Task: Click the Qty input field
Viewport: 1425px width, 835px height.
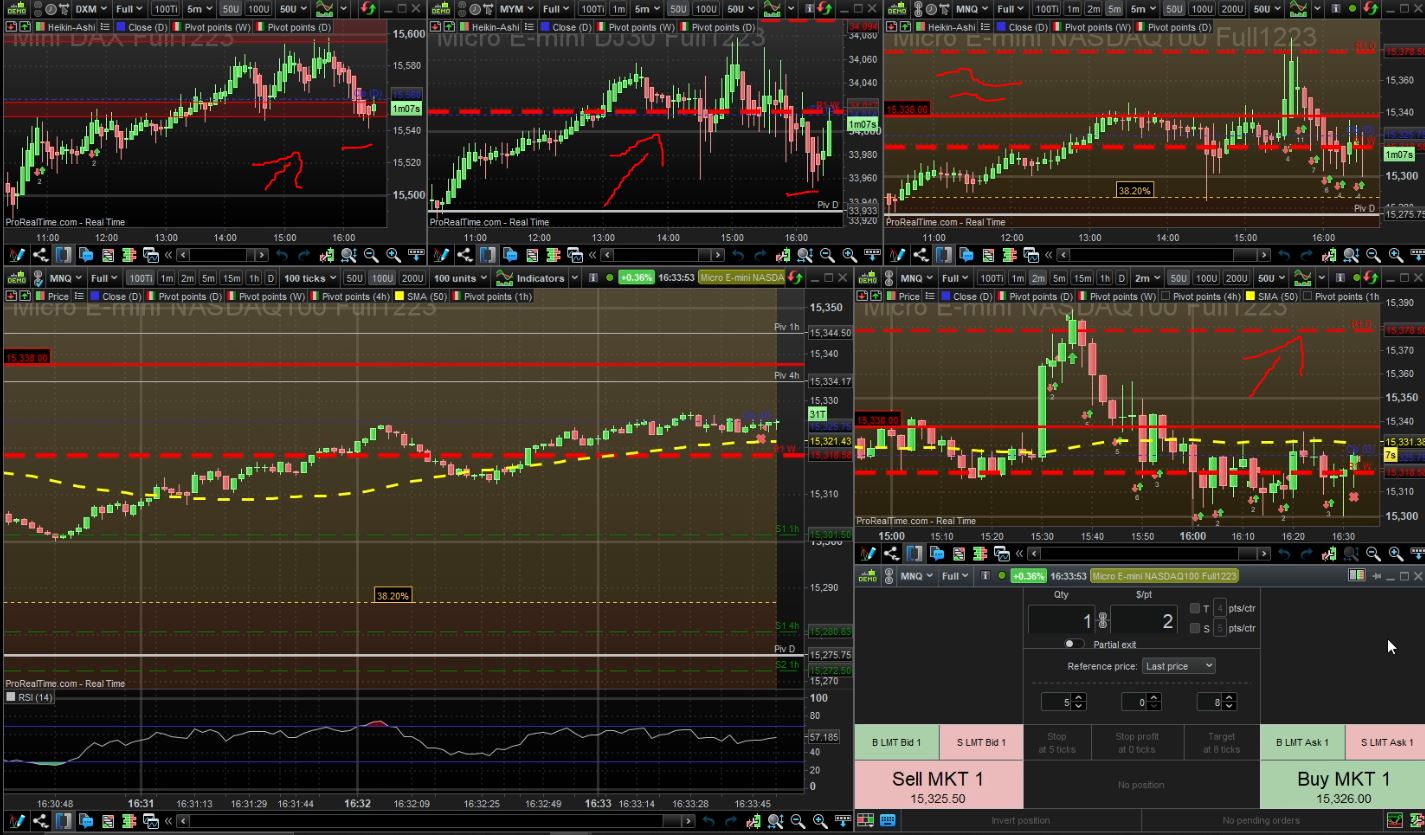Action: (1062, 621)
